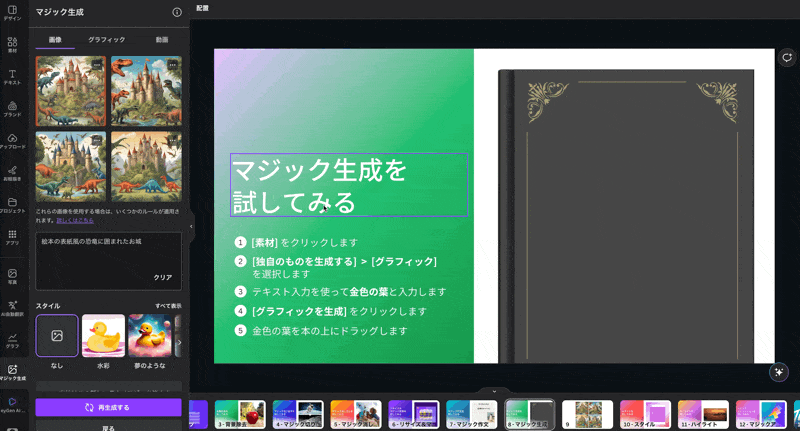This screenshot has height=431, width=800.
Task: Open the プロジェクト (Projects) sidebar panel
Action: click(x=12, y=204)
